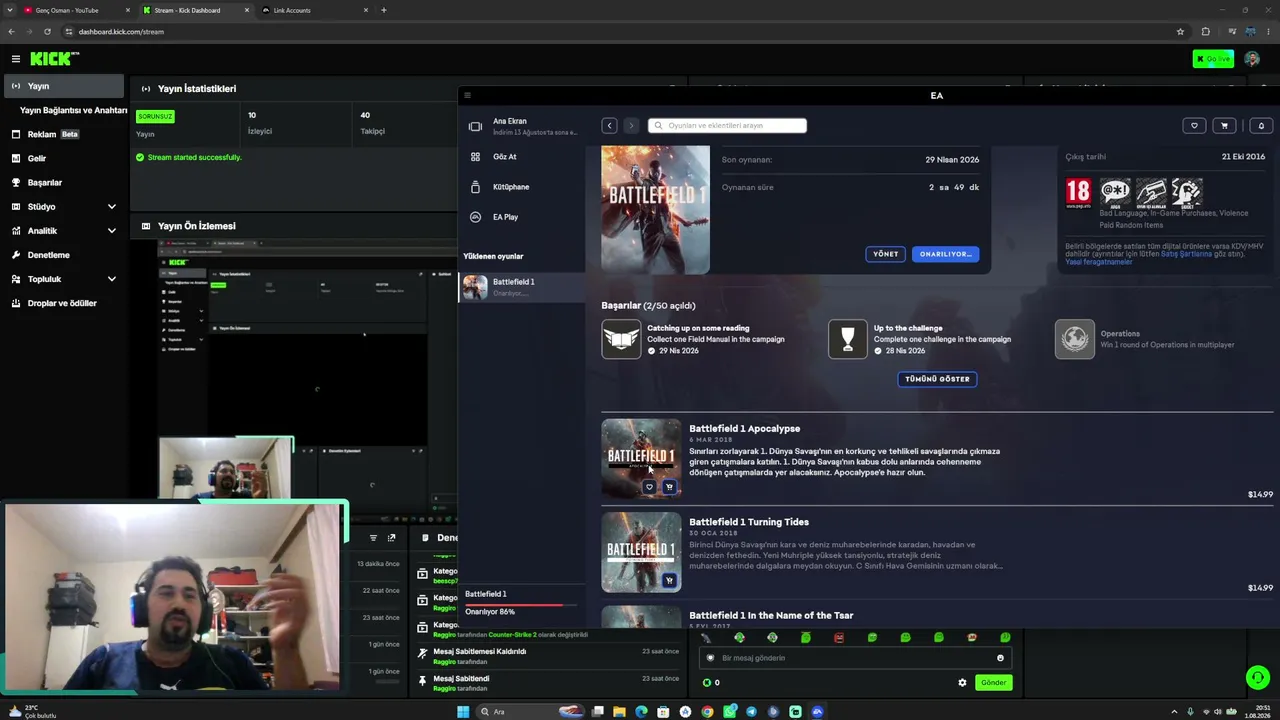Click the Battlefield 1 repair progress bar
The image size is (1280, 720).
[521, 605]
